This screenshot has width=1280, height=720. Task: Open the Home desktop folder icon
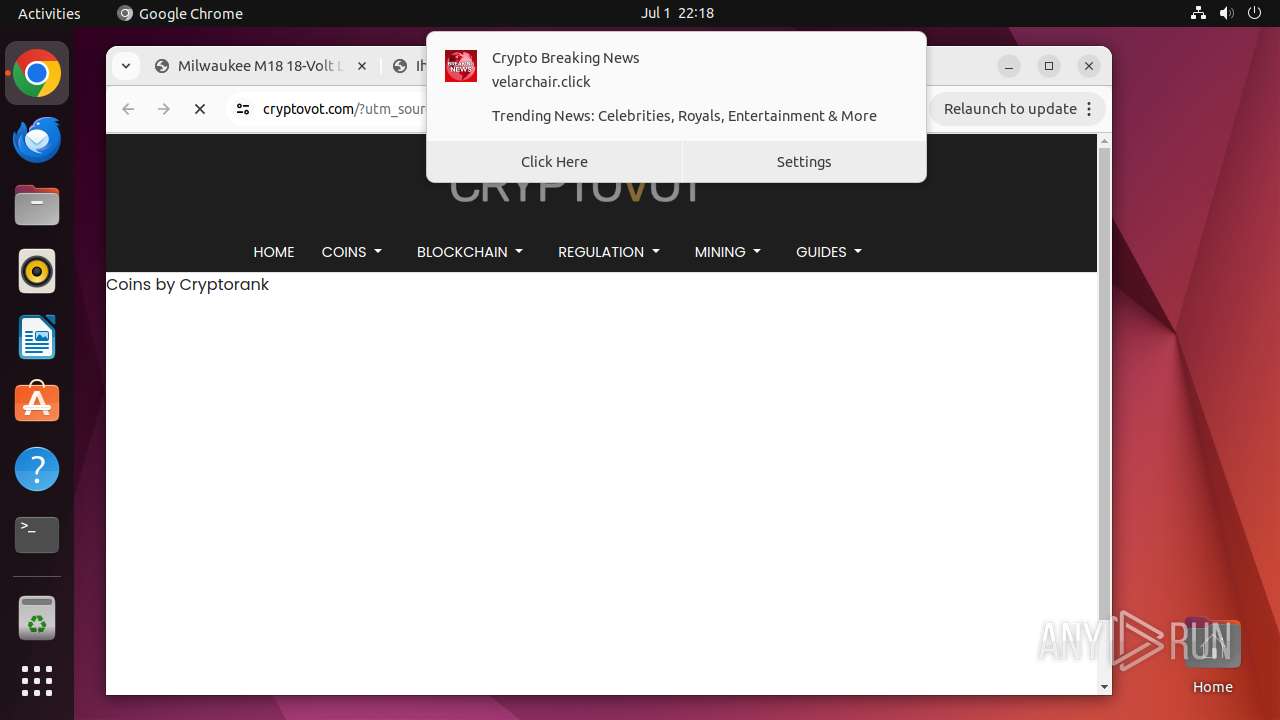pyautogui.click(x=1212, y=656)
